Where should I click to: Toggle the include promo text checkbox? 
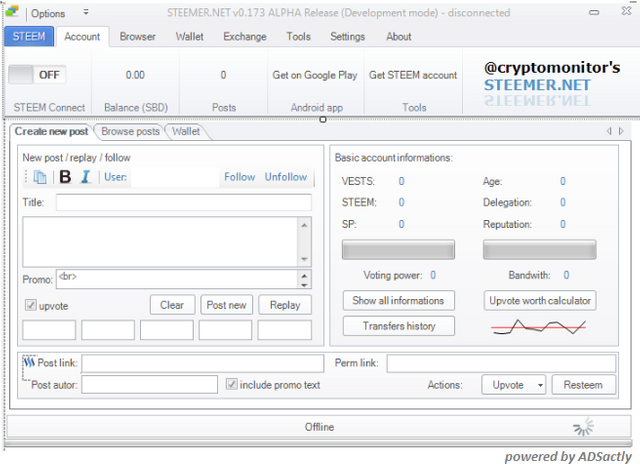231,384
